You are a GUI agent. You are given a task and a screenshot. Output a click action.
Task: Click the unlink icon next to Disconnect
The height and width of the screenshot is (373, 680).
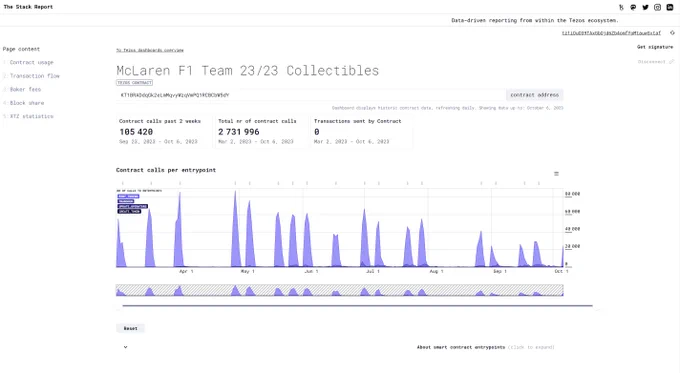pos(671,62)
